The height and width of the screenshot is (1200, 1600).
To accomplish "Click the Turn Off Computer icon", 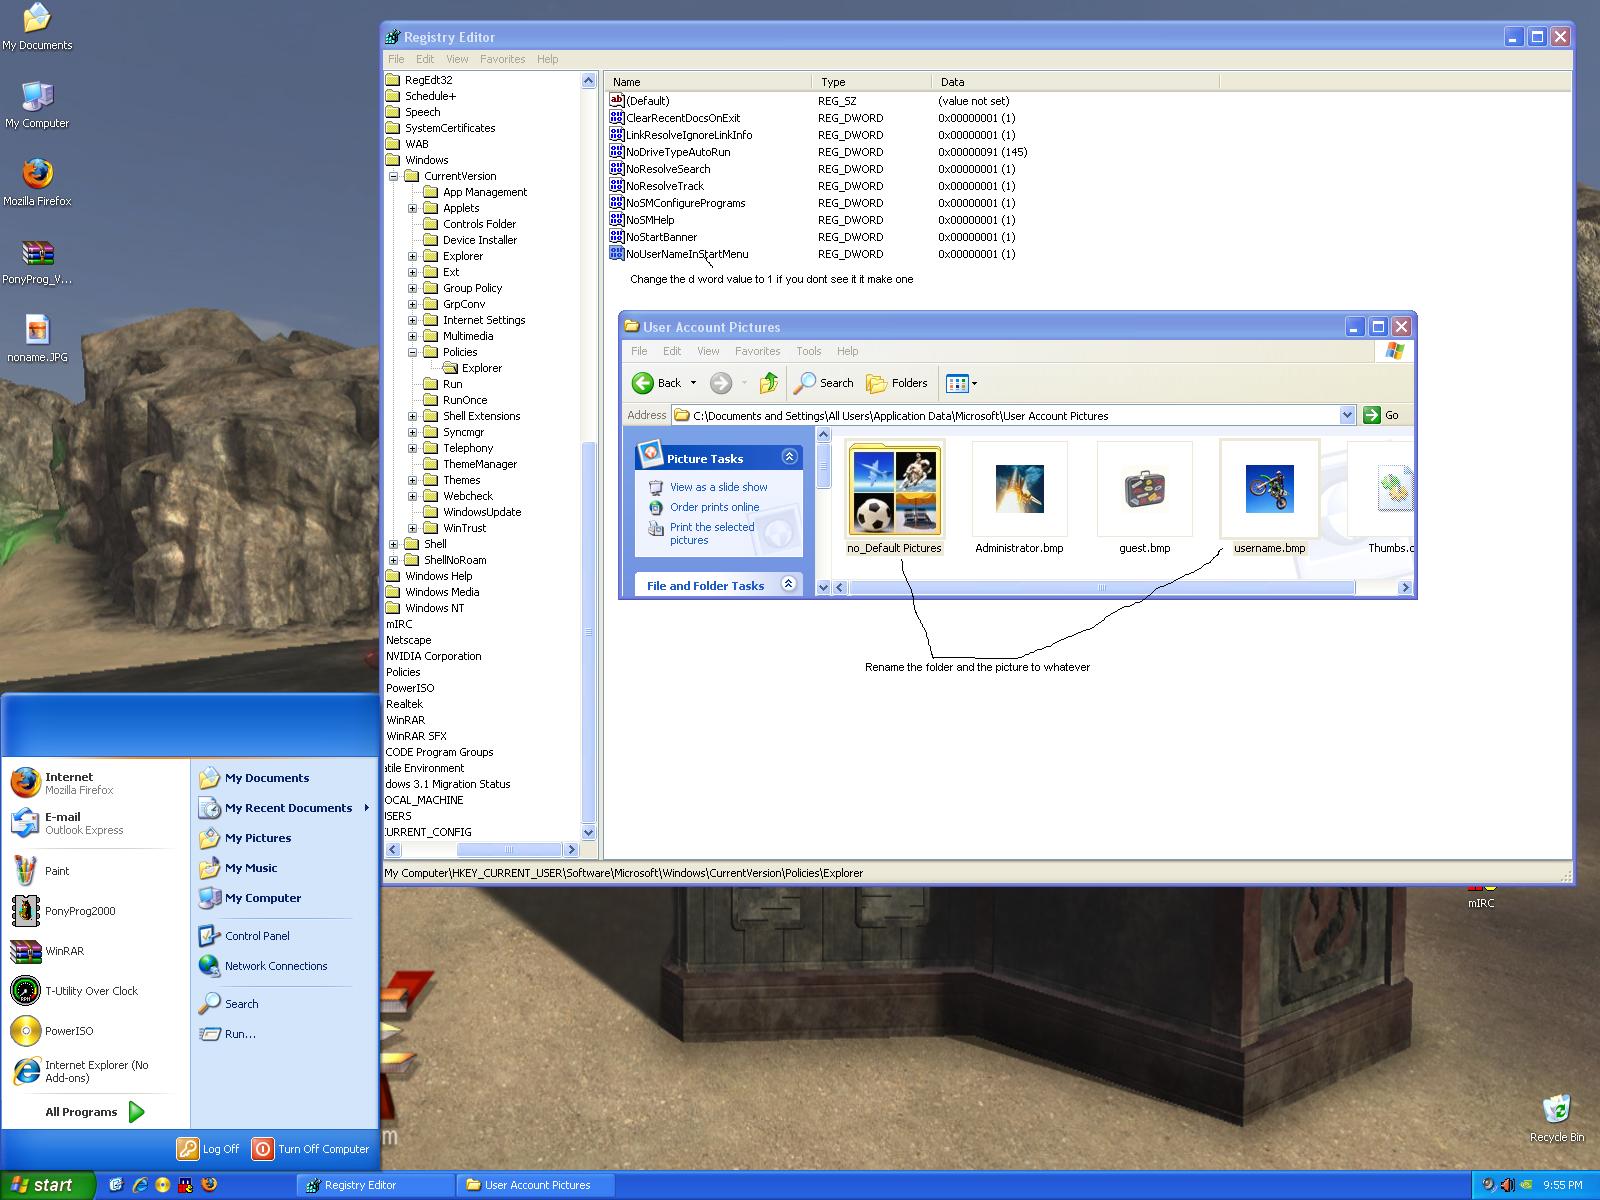I will [263, 1149].
